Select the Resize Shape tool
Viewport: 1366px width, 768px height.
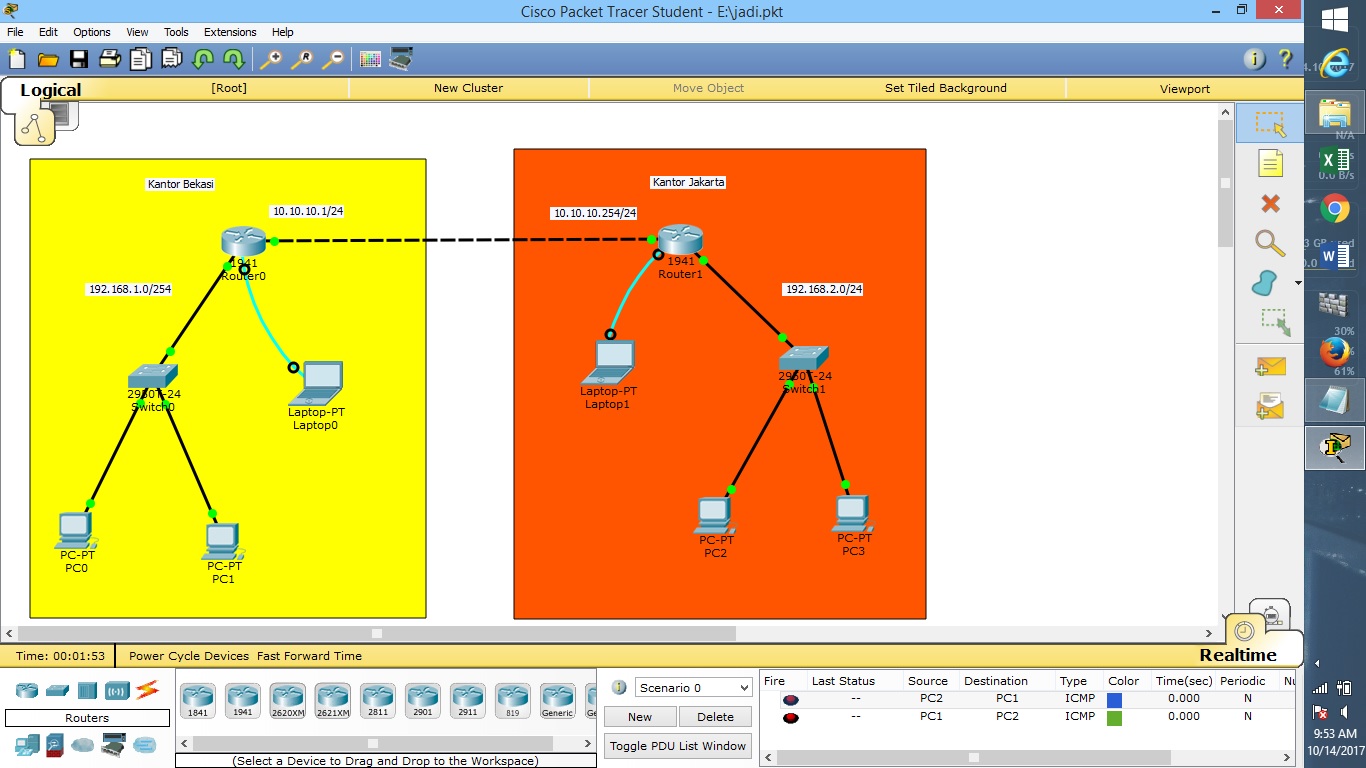point(1274,322)
